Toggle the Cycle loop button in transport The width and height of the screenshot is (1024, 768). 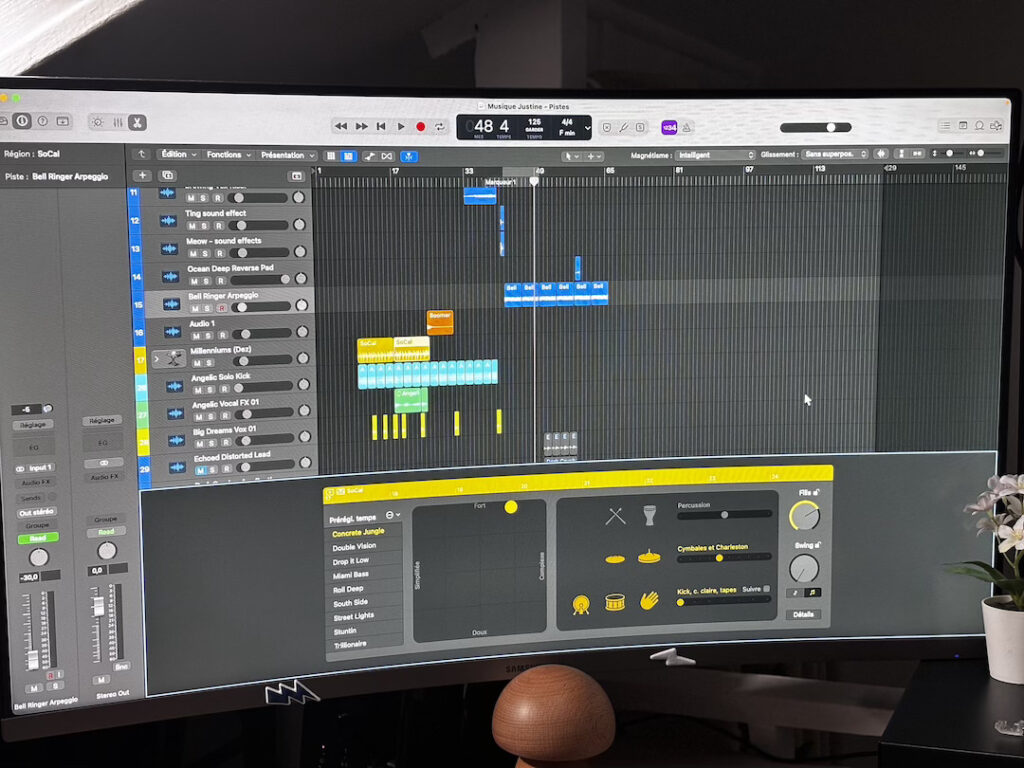439,127
